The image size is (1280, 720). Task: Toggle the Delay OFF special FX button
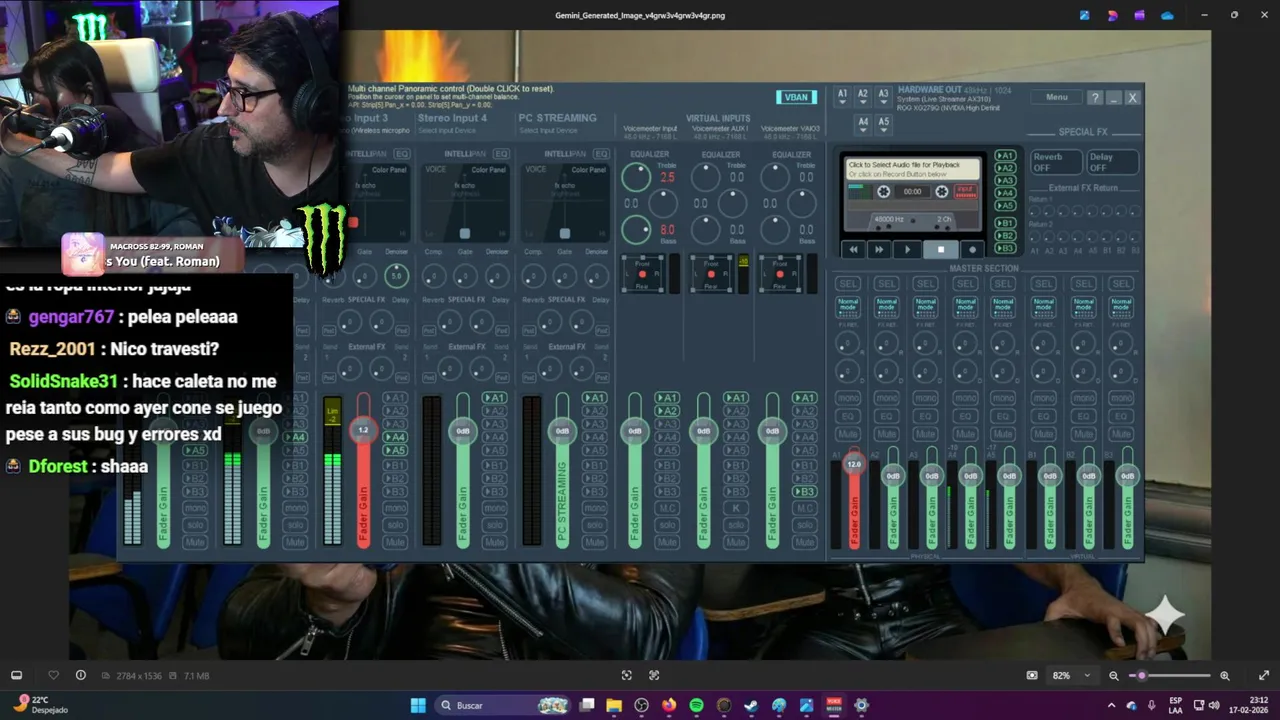pos(1112,162)
